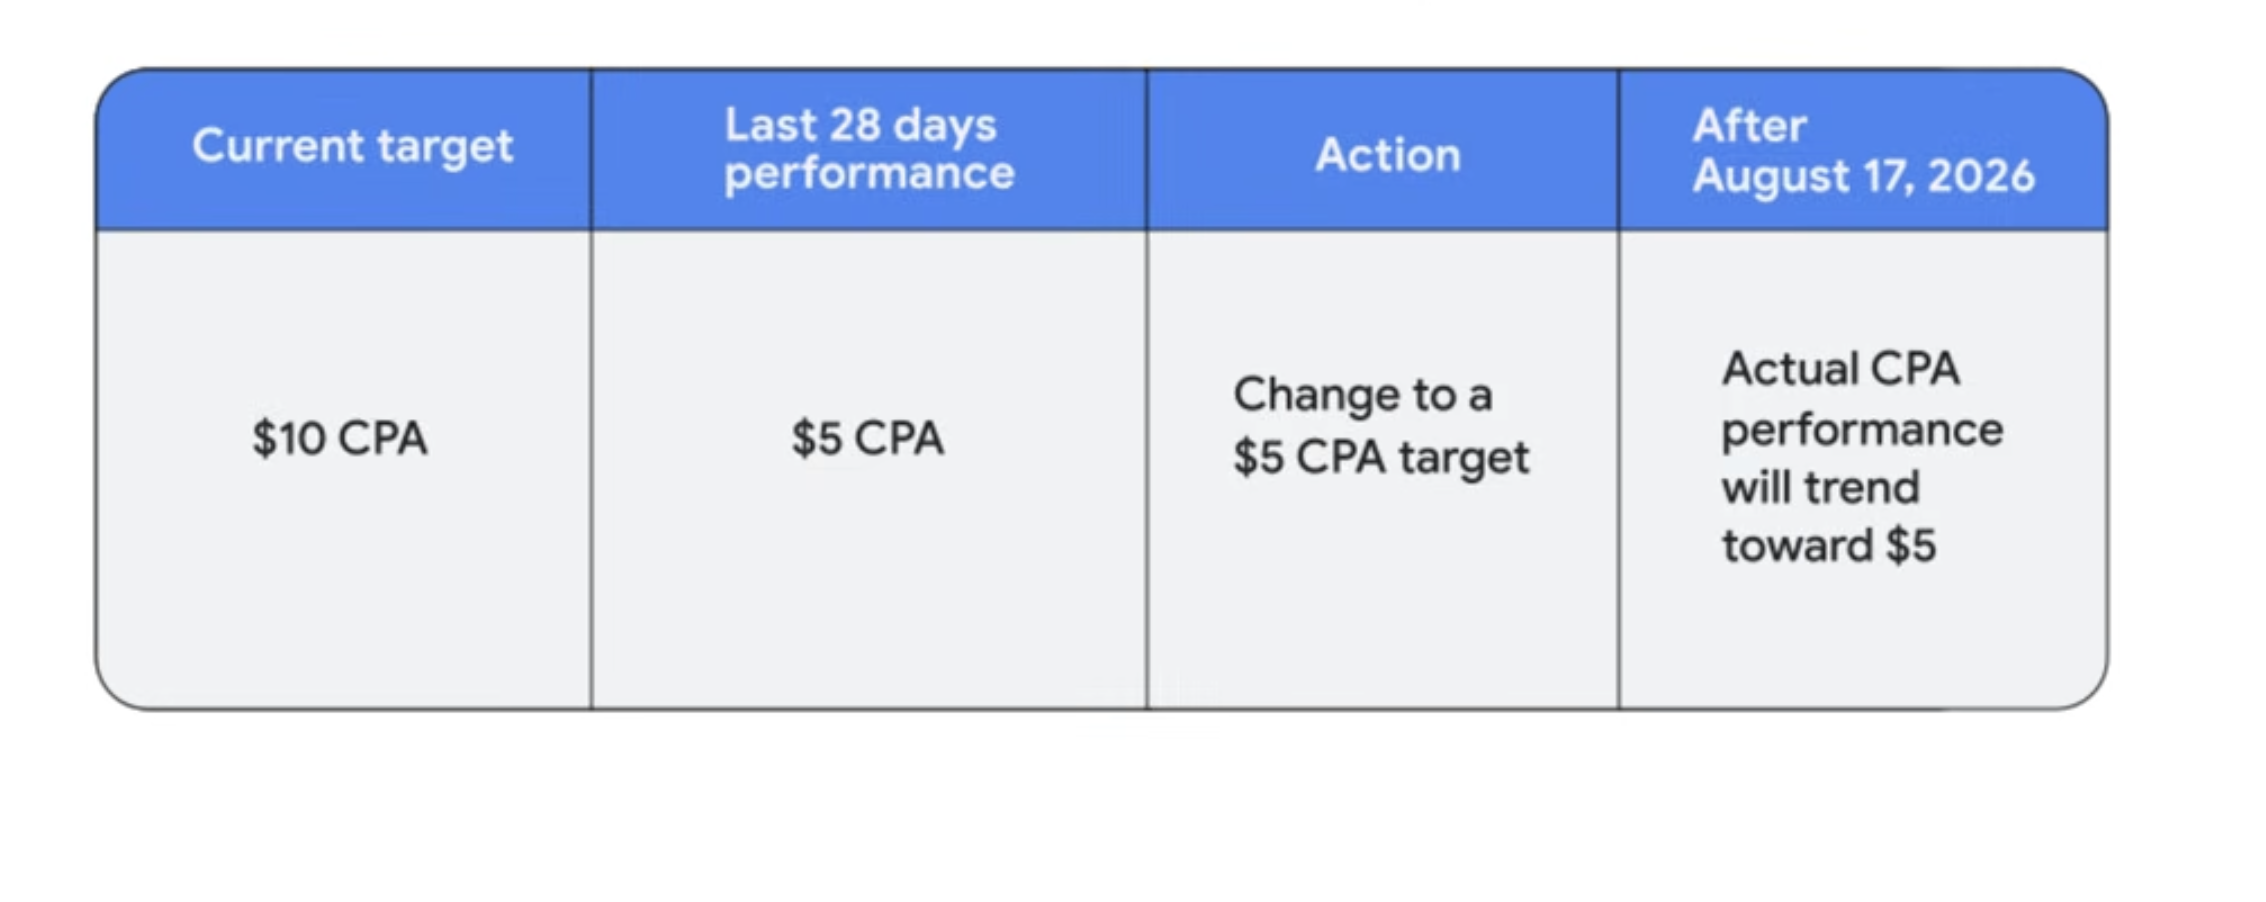Click the Action column header
Image resolution: width=2266 pixels, height=902 pixels.
[1388, 154]
